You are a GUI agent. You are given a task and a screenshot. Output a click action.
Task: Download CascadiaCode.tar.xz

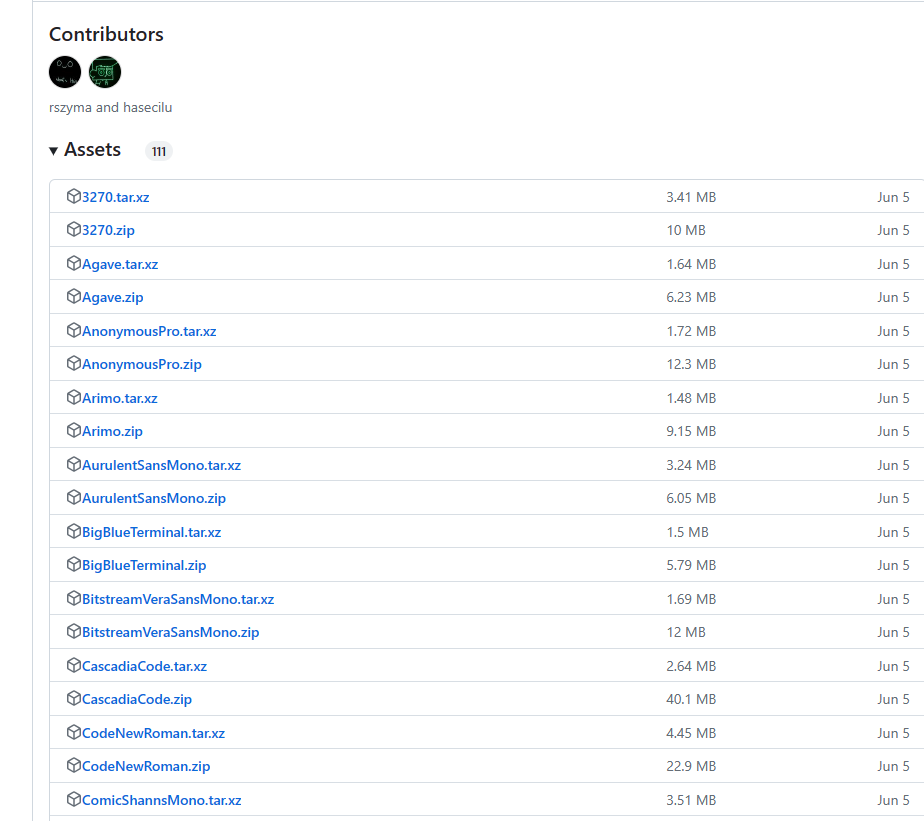click(144, 667)
